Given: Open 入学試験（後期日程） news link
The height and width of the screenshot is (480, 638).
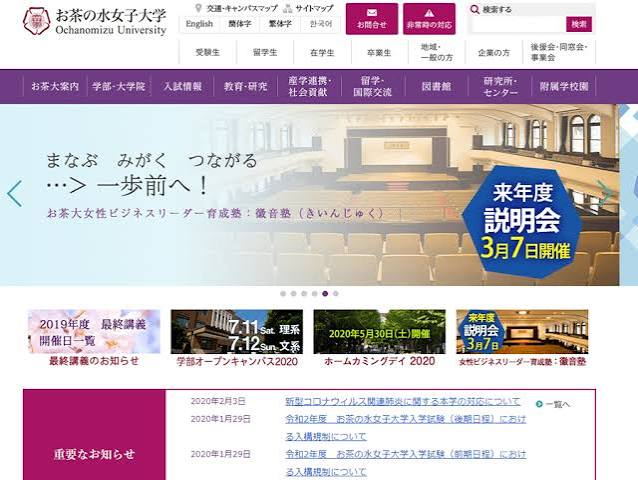Looking at the screenshot, I should 406,428.
